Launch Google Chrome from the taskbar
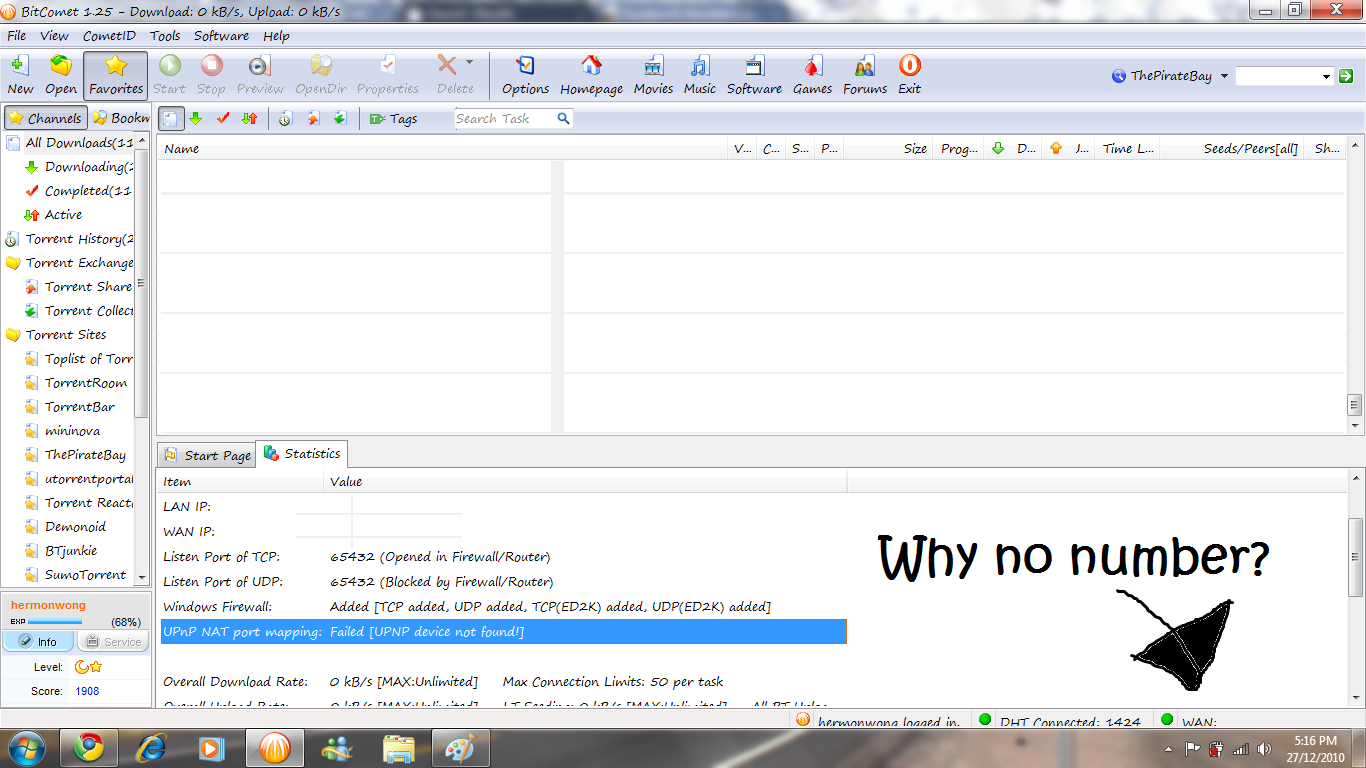Screen dimensions: 1366x768 [x=89, y=747]
